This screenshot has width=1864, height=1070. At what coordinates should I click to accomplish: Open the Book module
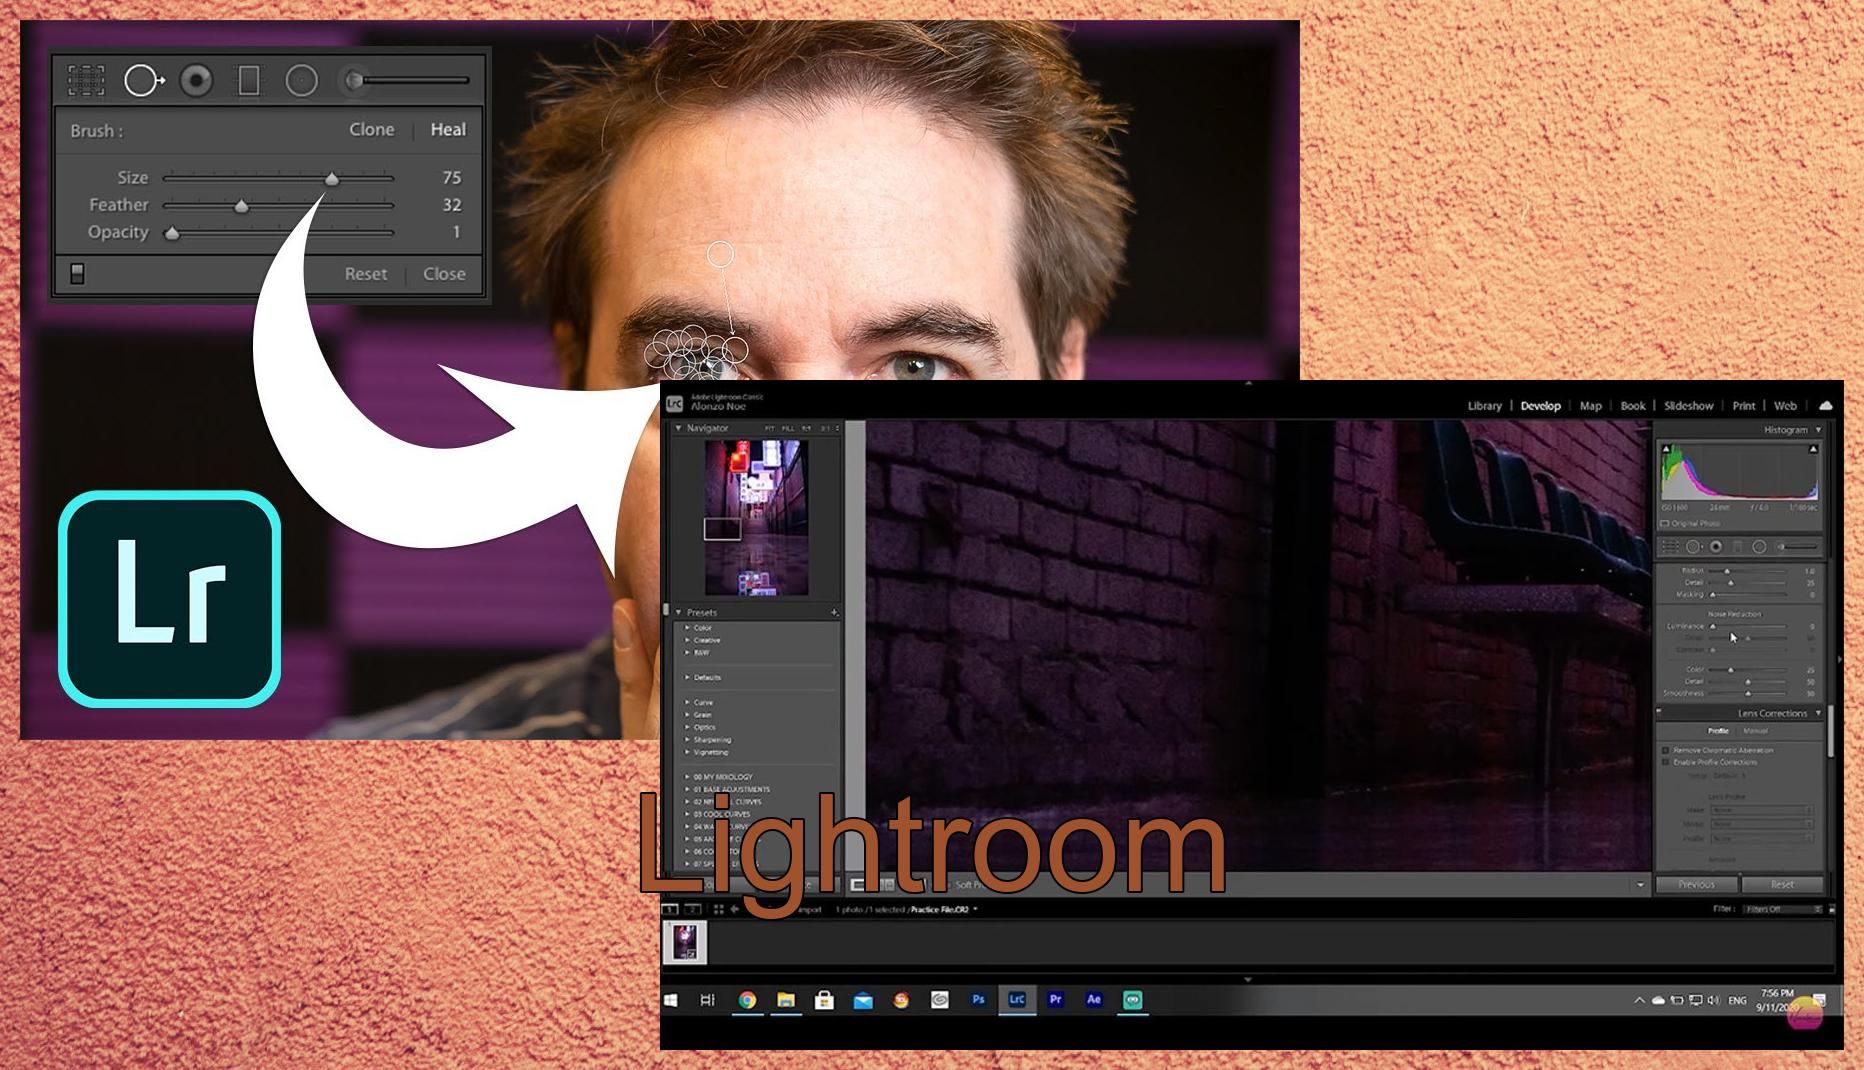coord(1632,406)
